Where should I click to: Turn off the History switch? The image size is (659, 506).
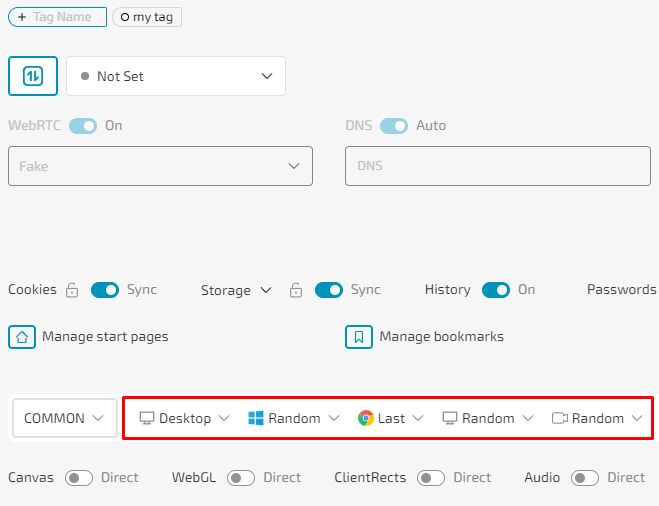(x=496, y=290)
